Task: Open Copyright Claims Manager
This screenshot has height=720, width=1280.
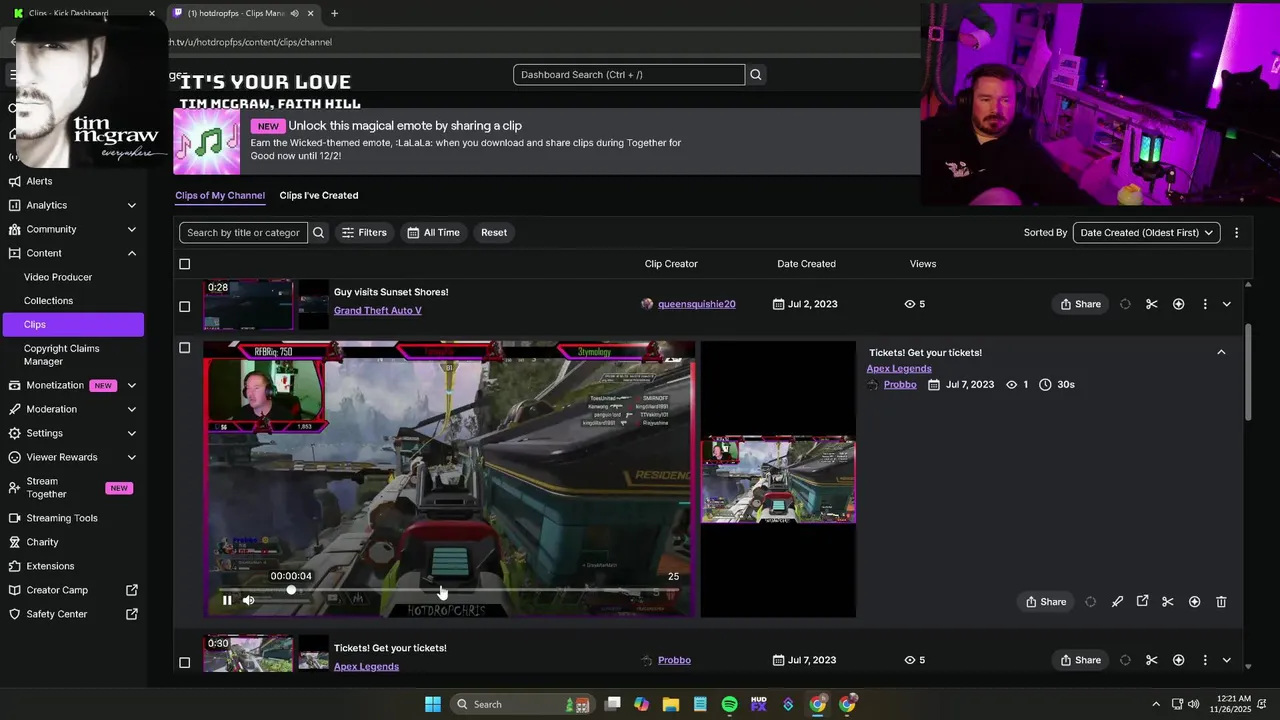Action: (x=61, y=355)
